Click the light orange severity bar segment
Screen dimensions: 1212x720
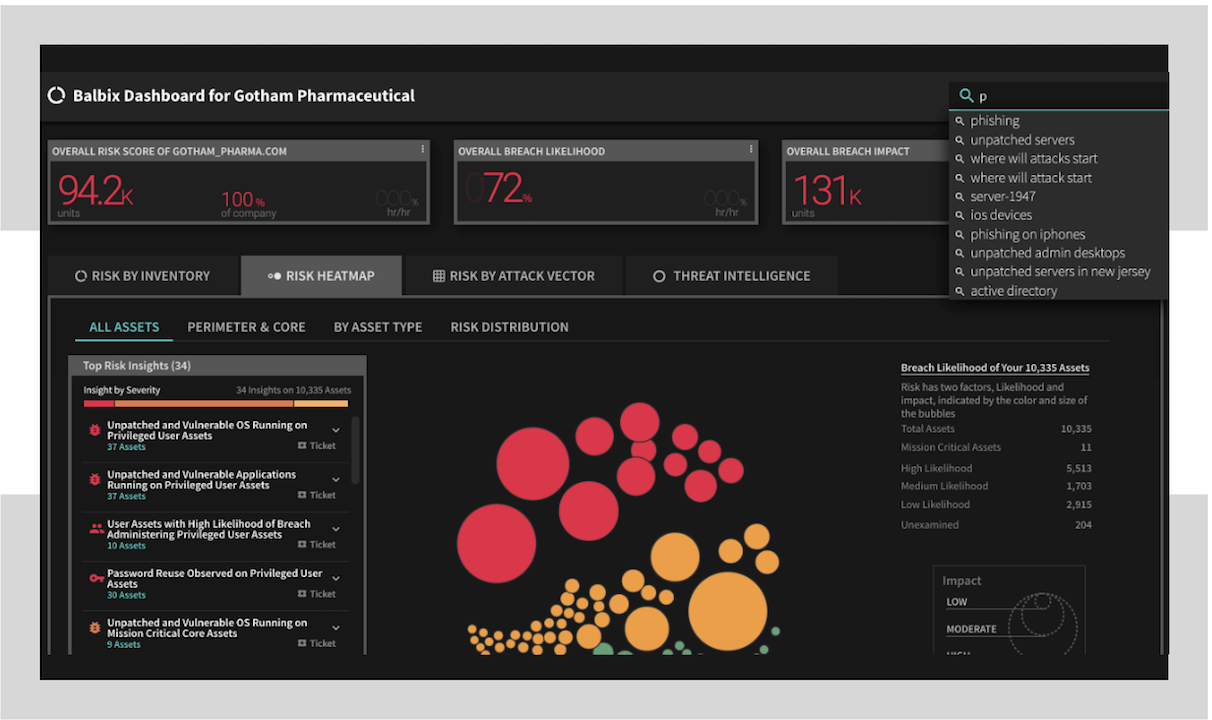(x=321, y=404)
